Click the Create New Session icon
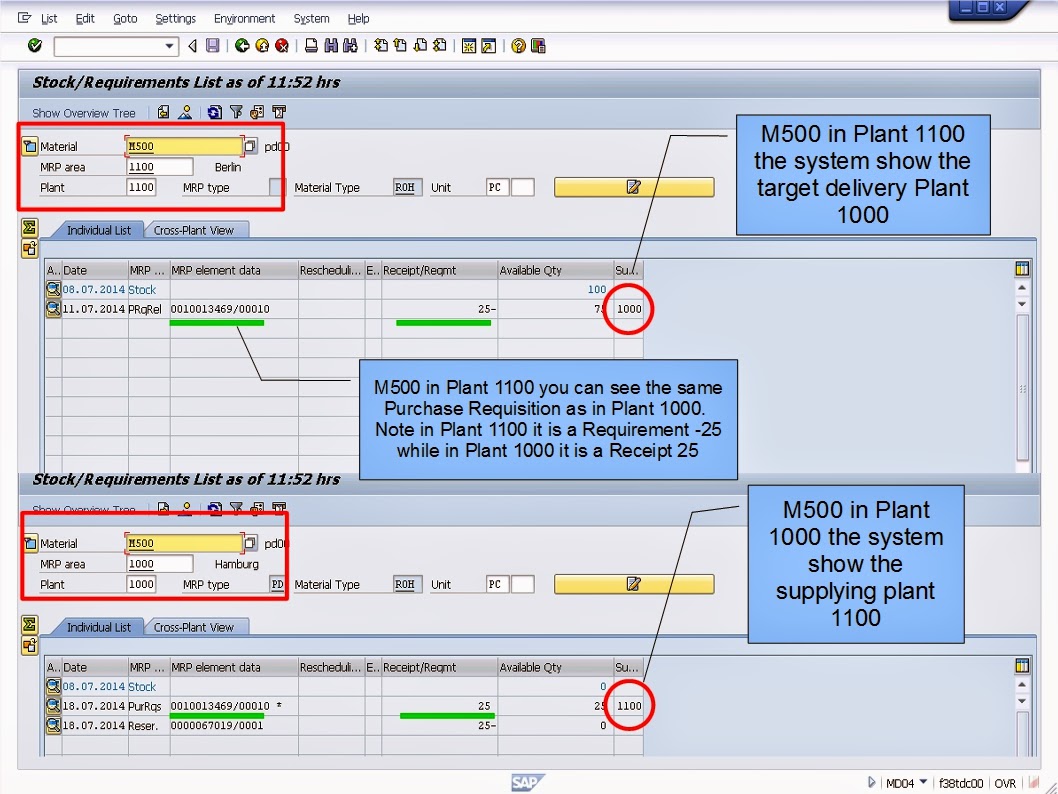Screen dimensions: 1058x794 coord(469,45)
